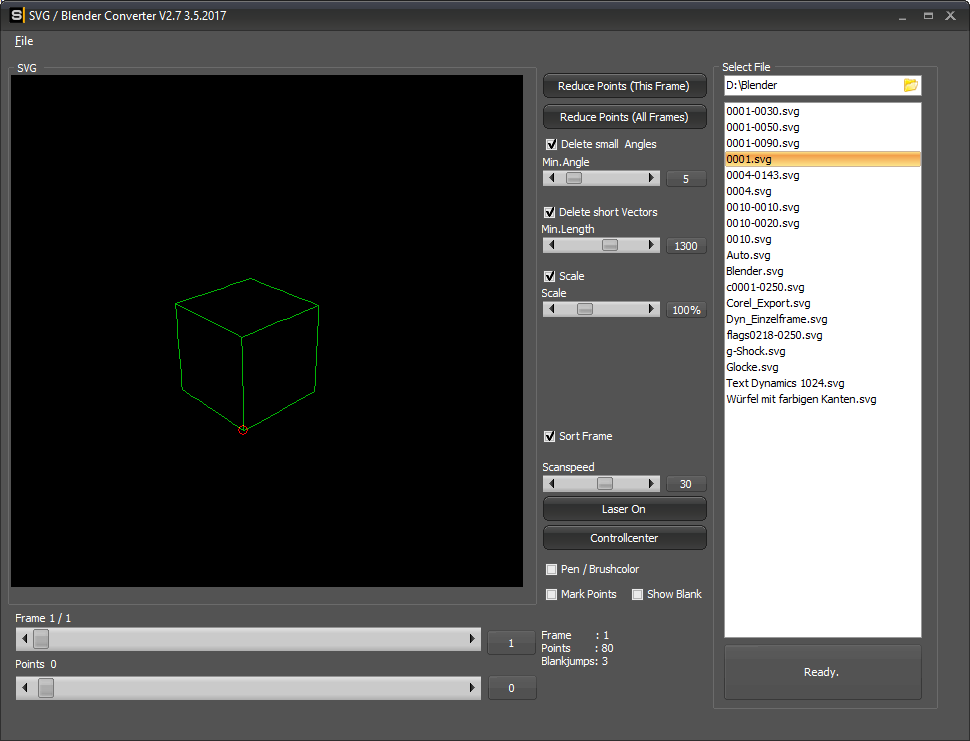The width and height of the screenshot is (970, 741).
Task: Select Glocke.svg in the file list
Action: tap(753, 367)
